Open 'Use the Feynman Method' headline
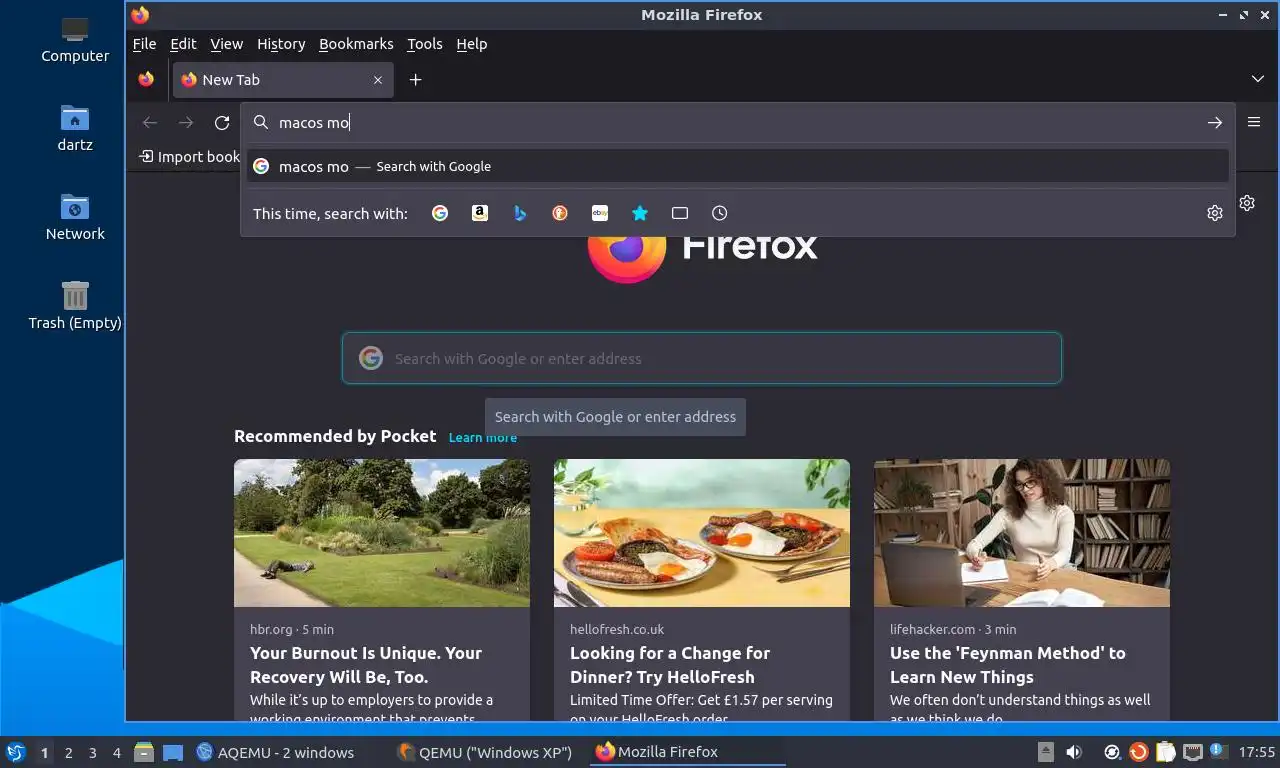1280x768 pixels. pos(1008,665)
